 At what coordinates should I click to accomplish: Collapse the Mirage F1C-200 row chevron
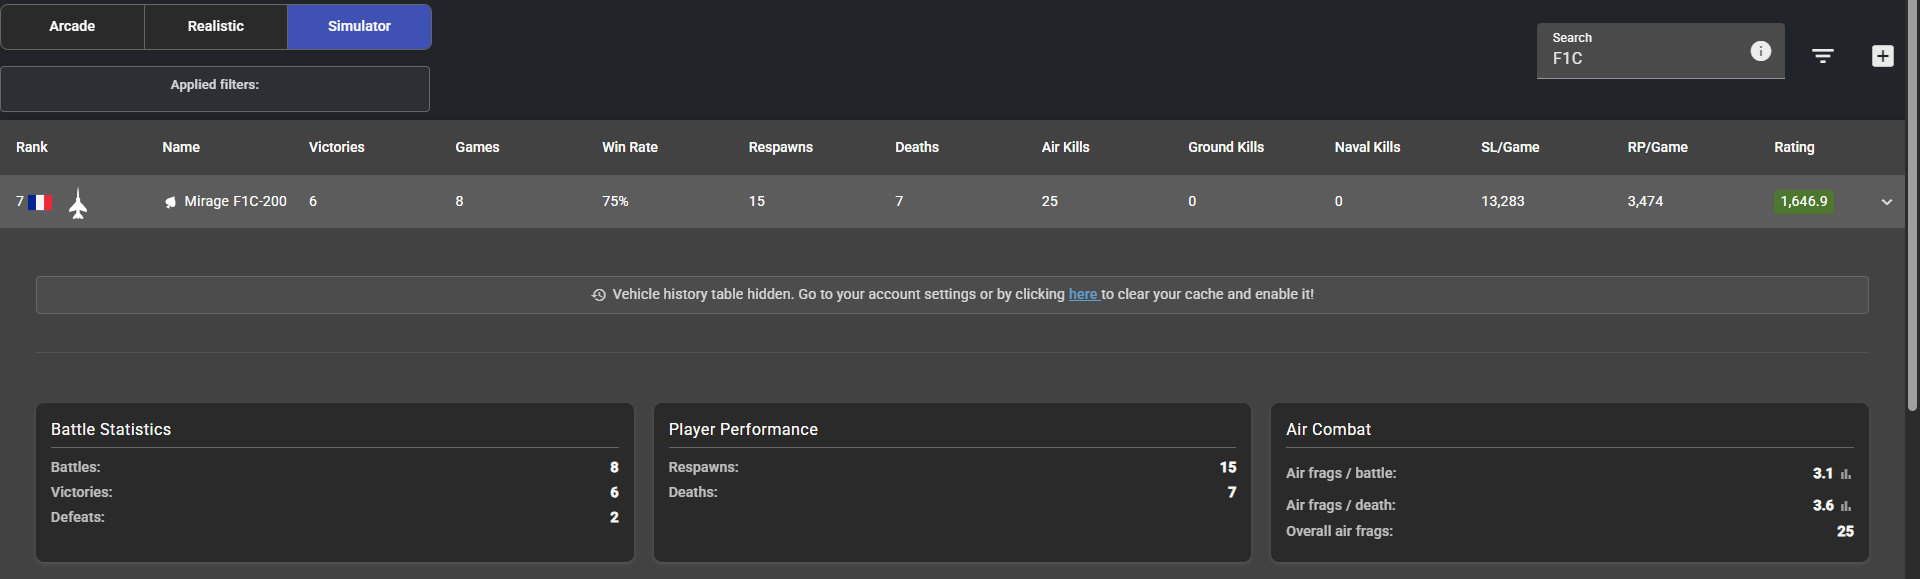tap(1886, 202)
